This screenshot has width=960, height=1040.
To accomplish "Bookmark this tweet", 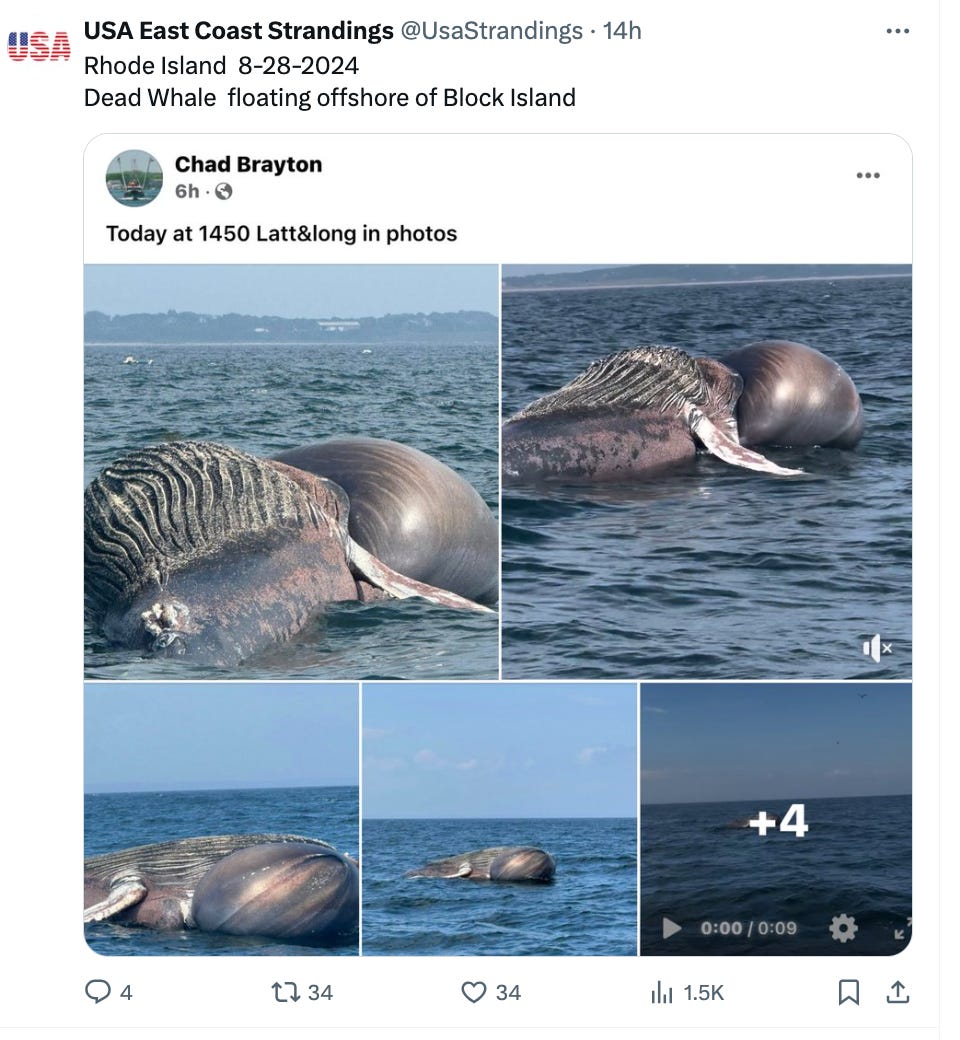I will coord(849,992).
